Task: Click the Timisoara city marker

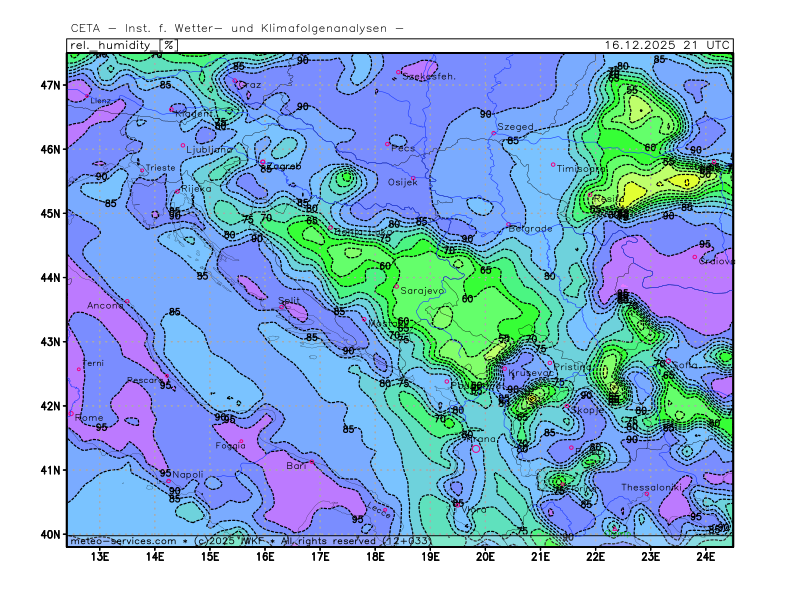Action: [x=553, y=165]
